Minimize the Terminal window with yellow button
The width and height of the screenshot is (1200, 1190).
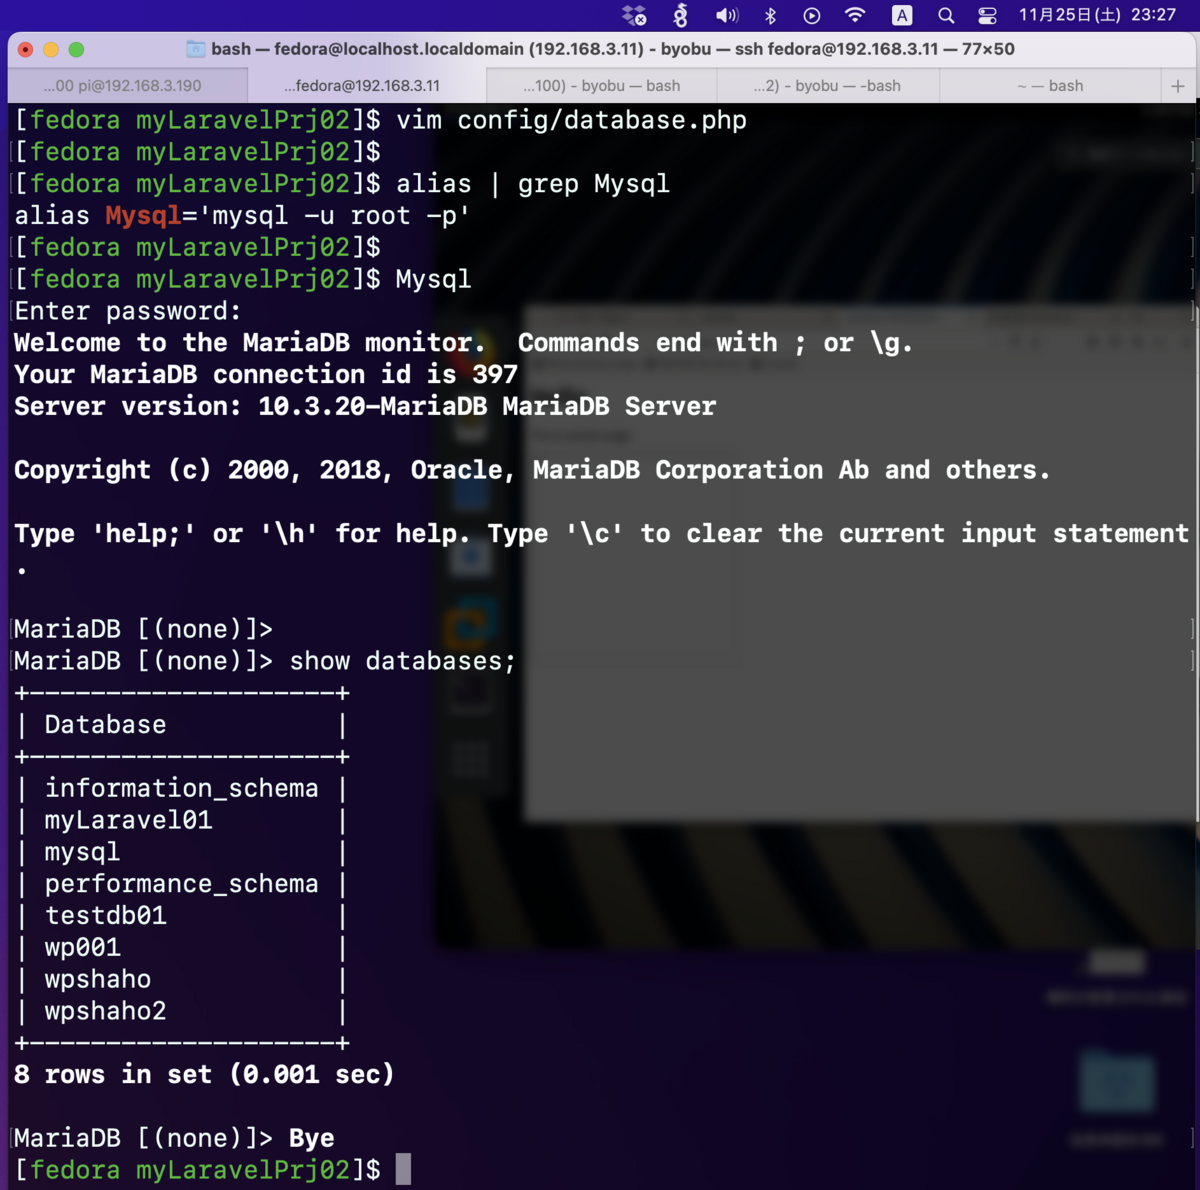[x=51, y=49]
